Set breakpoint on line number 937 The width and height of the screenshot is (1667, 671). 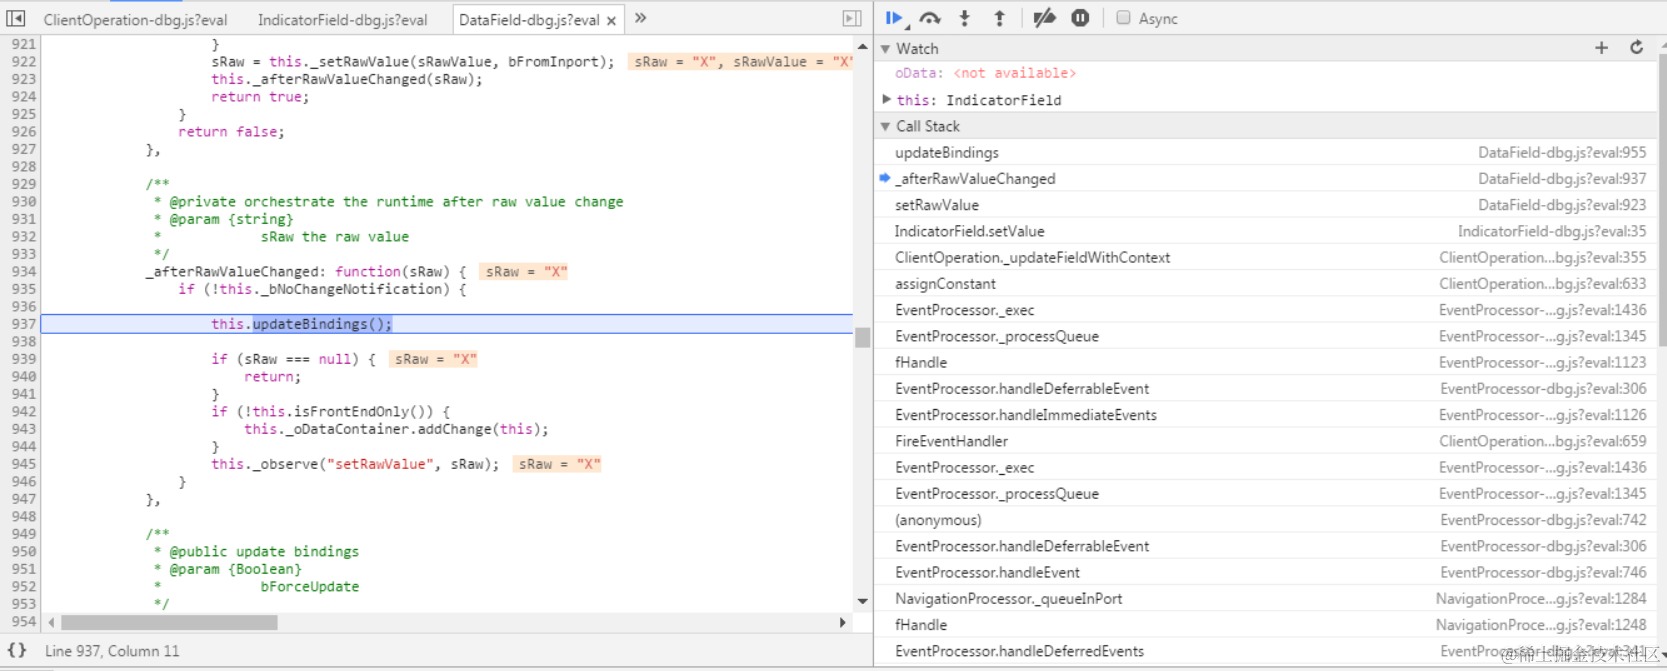pos(24,324)
